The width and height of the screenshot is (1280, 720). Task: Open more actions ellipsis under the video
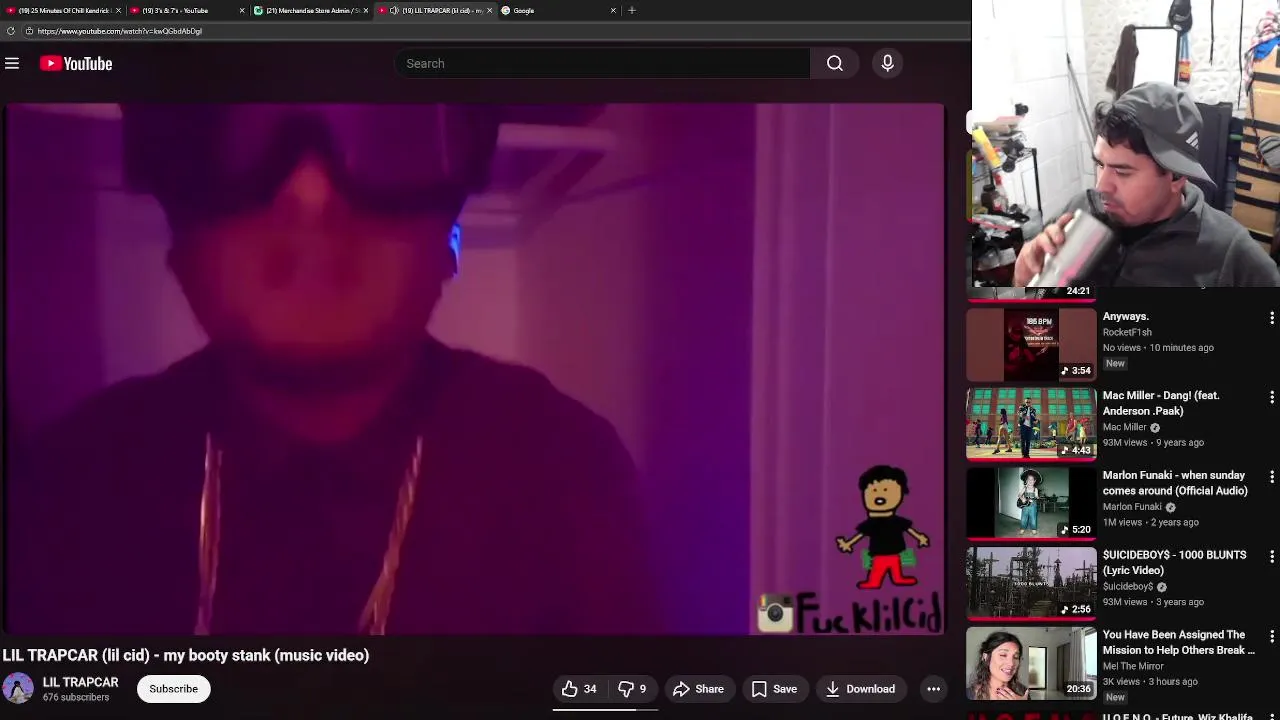933,688
